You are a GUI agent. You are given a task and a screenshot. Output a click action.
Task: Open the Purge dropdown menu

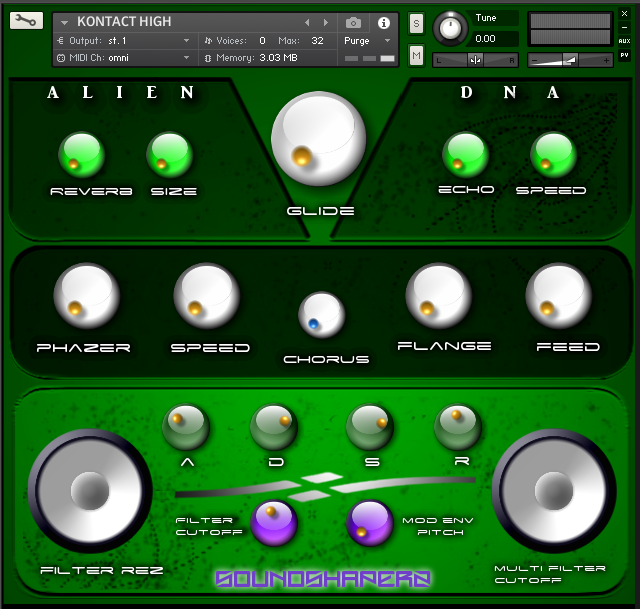tap(367, 41)
